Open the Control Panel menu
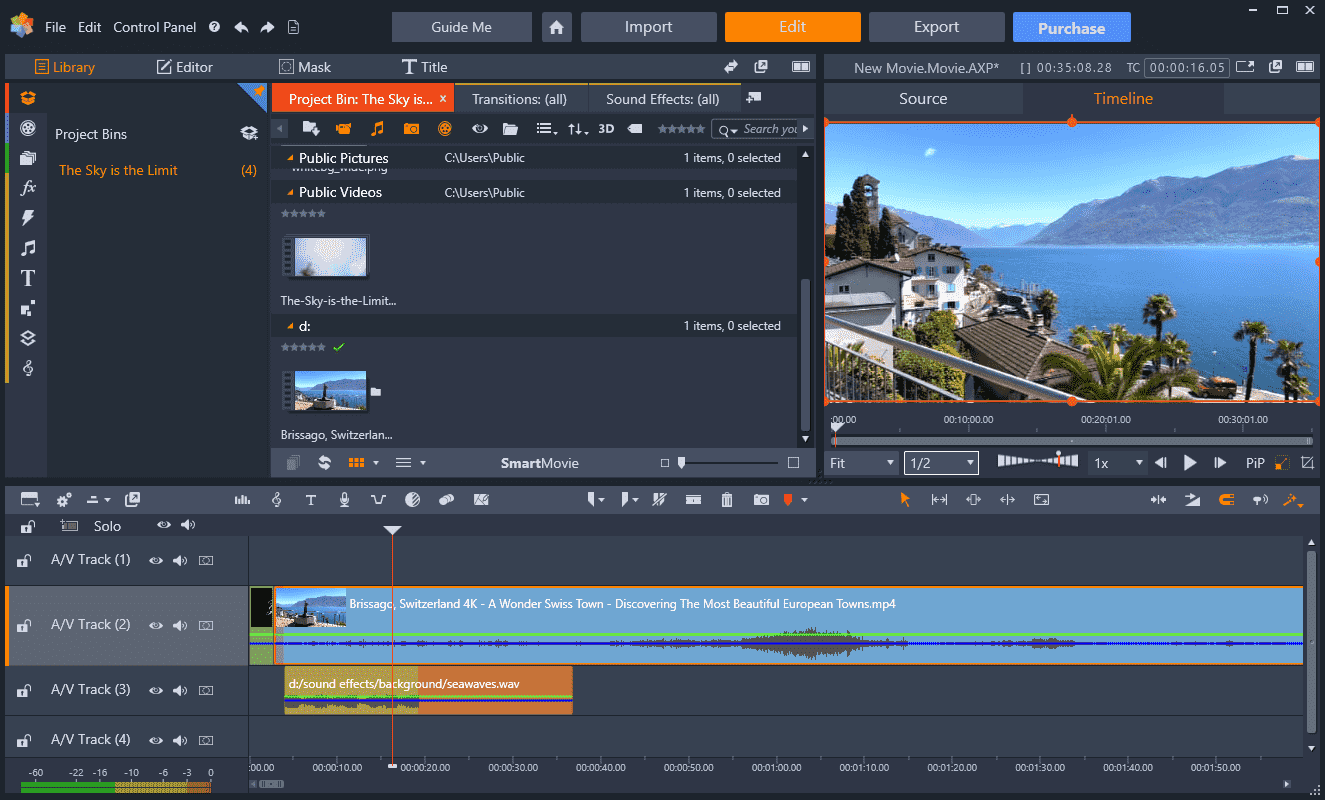This screenshot has width=1325, height=800. [155, 27]
